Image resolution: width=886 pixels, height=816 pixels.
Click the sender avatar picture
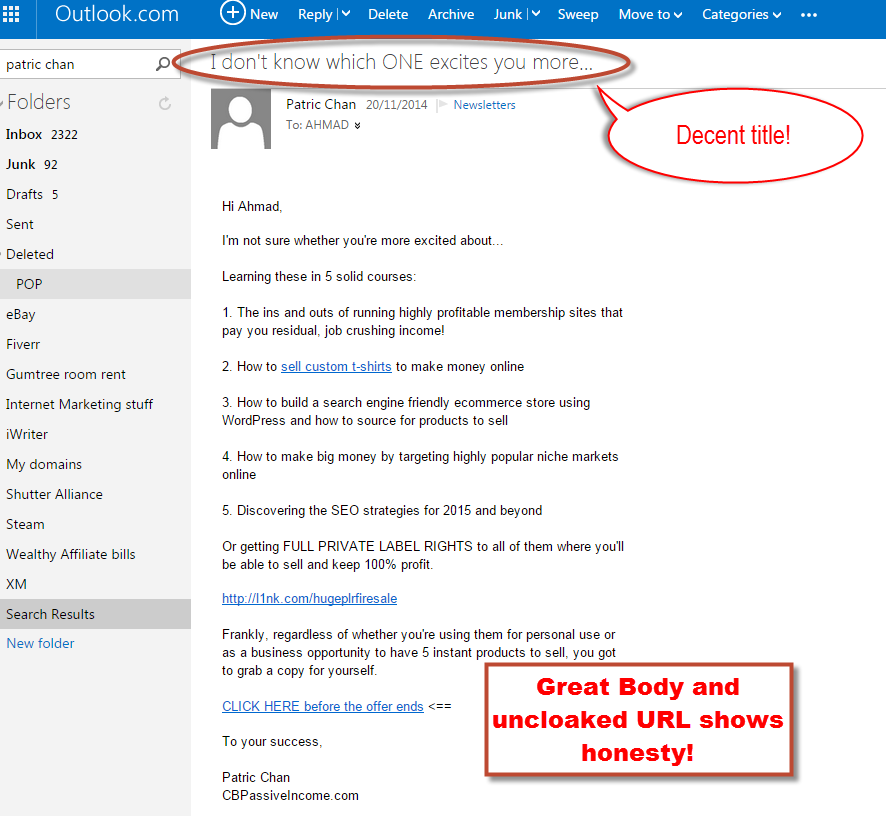coord(241,119)
